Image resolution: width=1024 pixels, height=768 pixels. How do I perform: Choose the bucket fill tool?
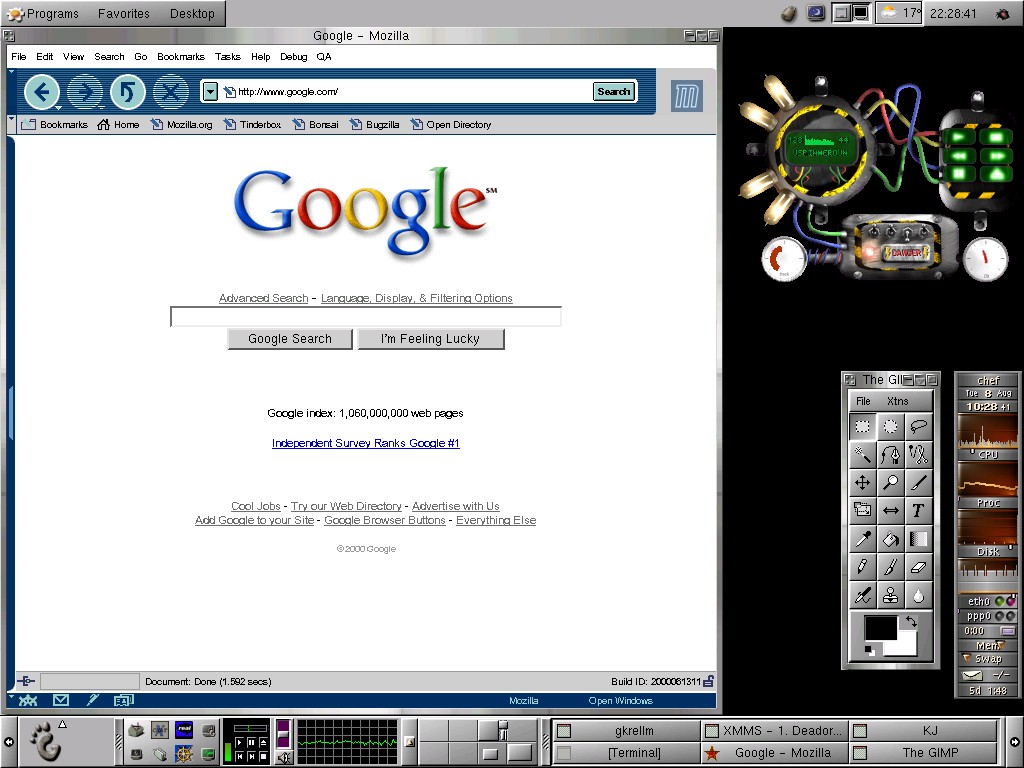tap(891, 539)
